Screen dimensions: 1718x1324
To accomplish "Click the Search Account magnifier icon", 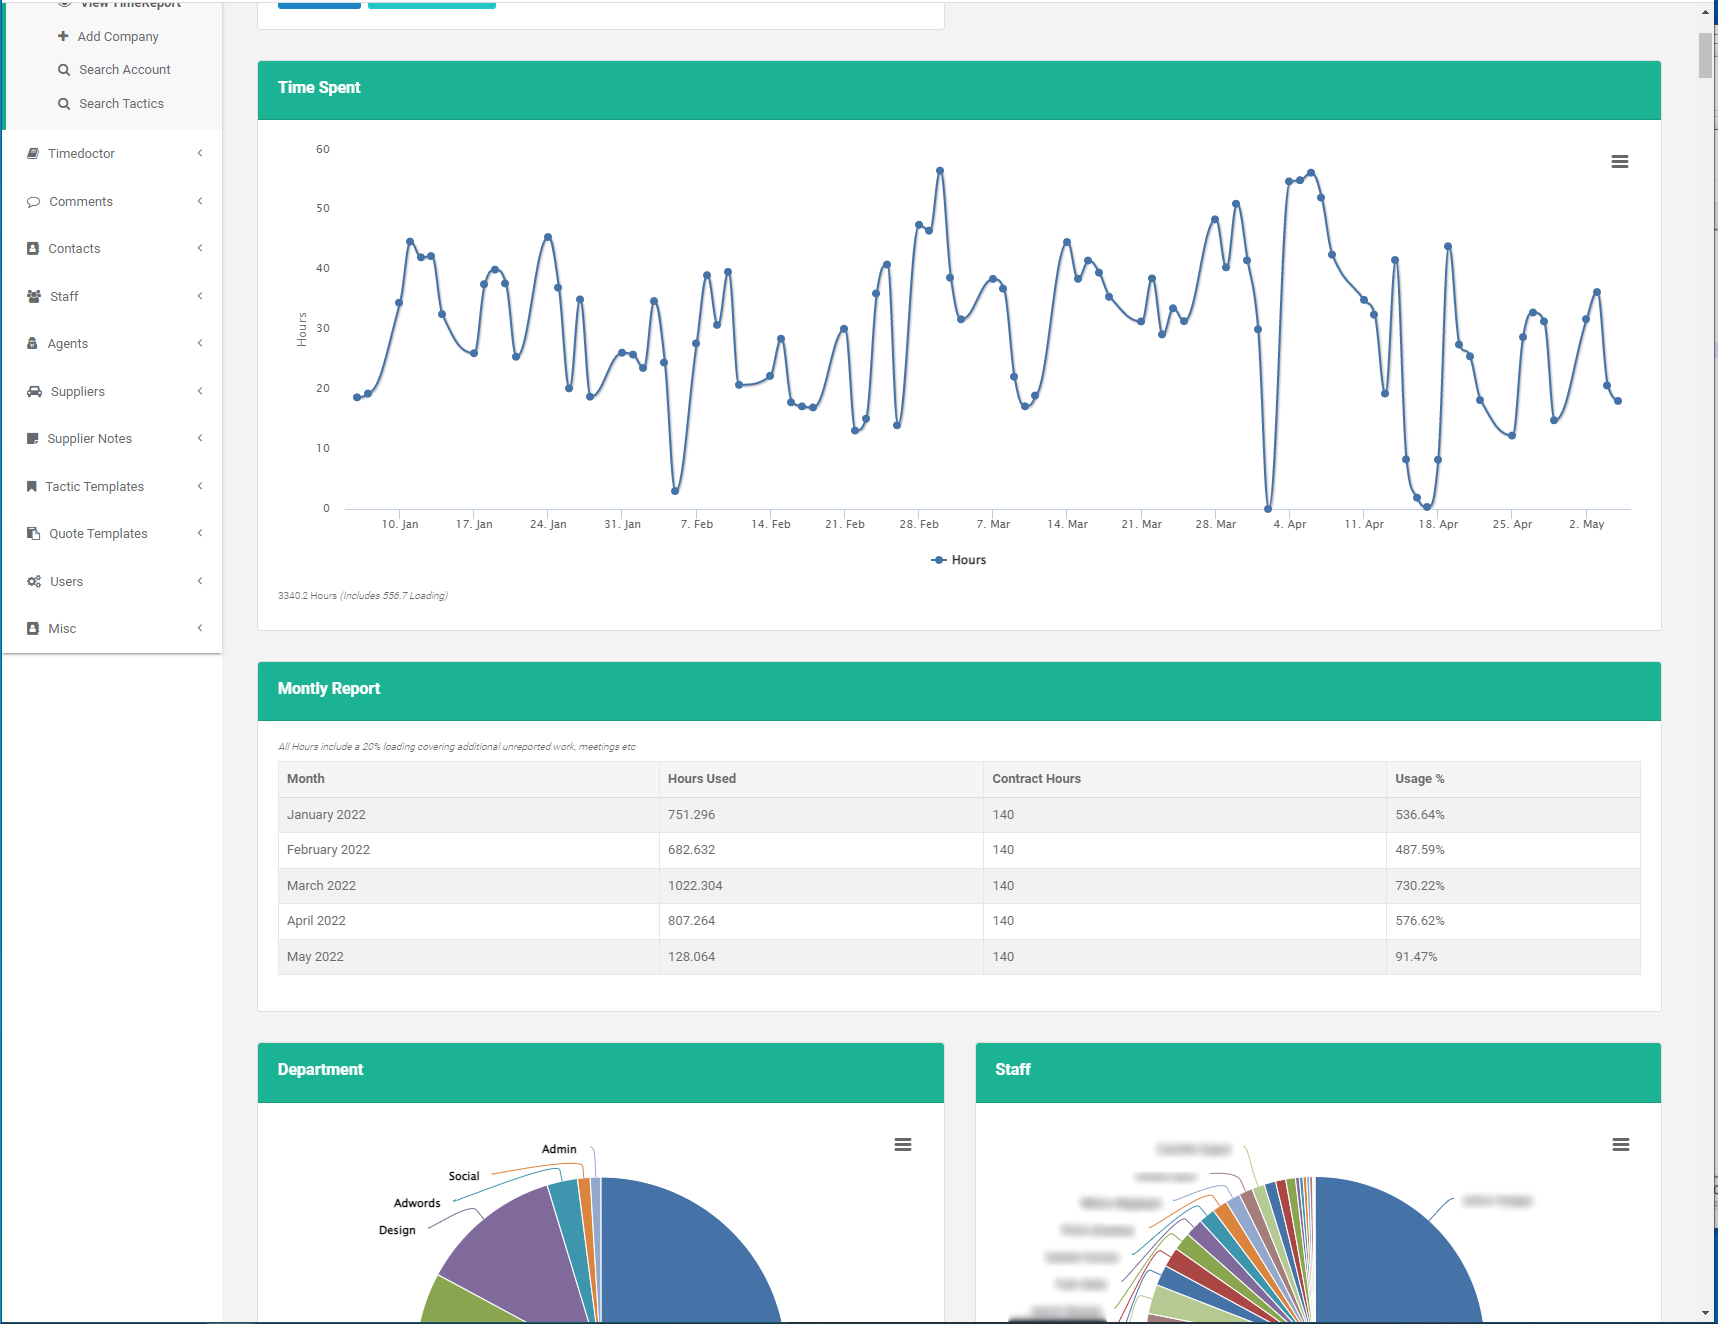I will click(x=64, y=70).
